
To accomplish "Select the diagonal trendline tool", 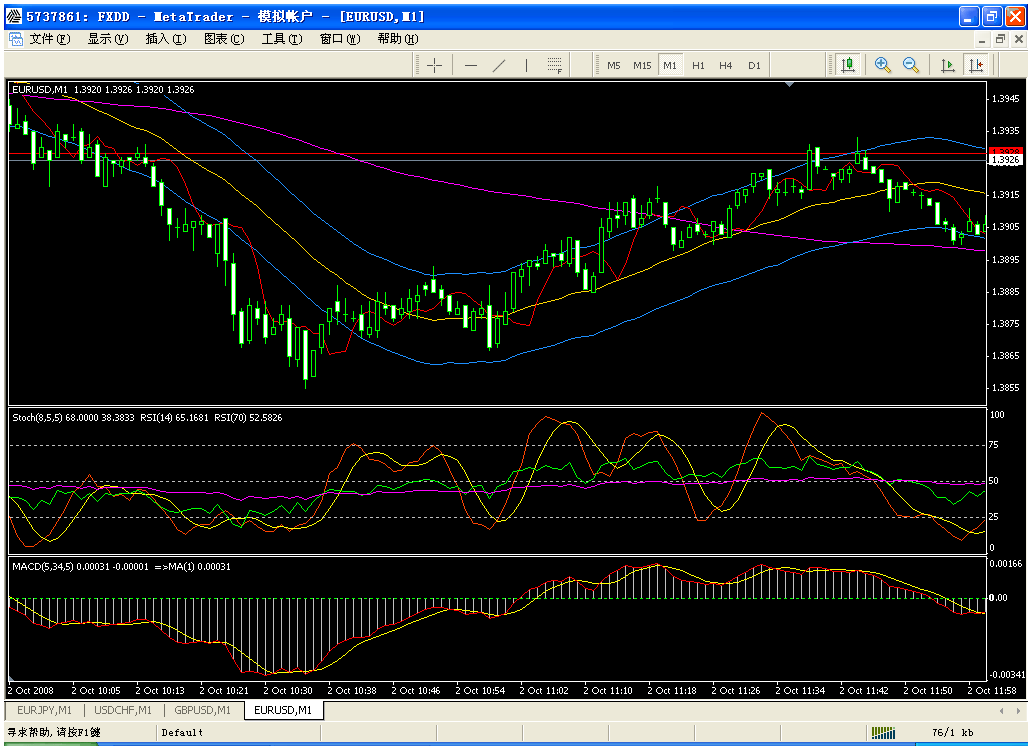I will pyautogui.click(x=499, y=65).
